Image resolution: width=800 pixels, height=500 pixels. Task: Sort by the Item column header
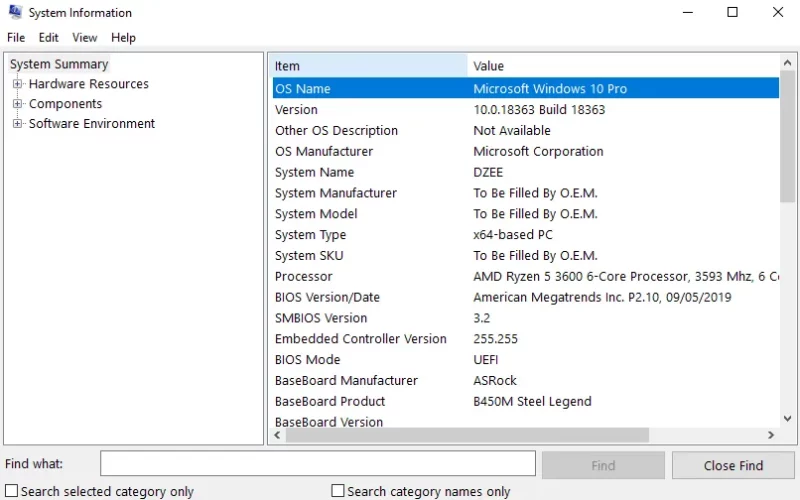(369, 66)
